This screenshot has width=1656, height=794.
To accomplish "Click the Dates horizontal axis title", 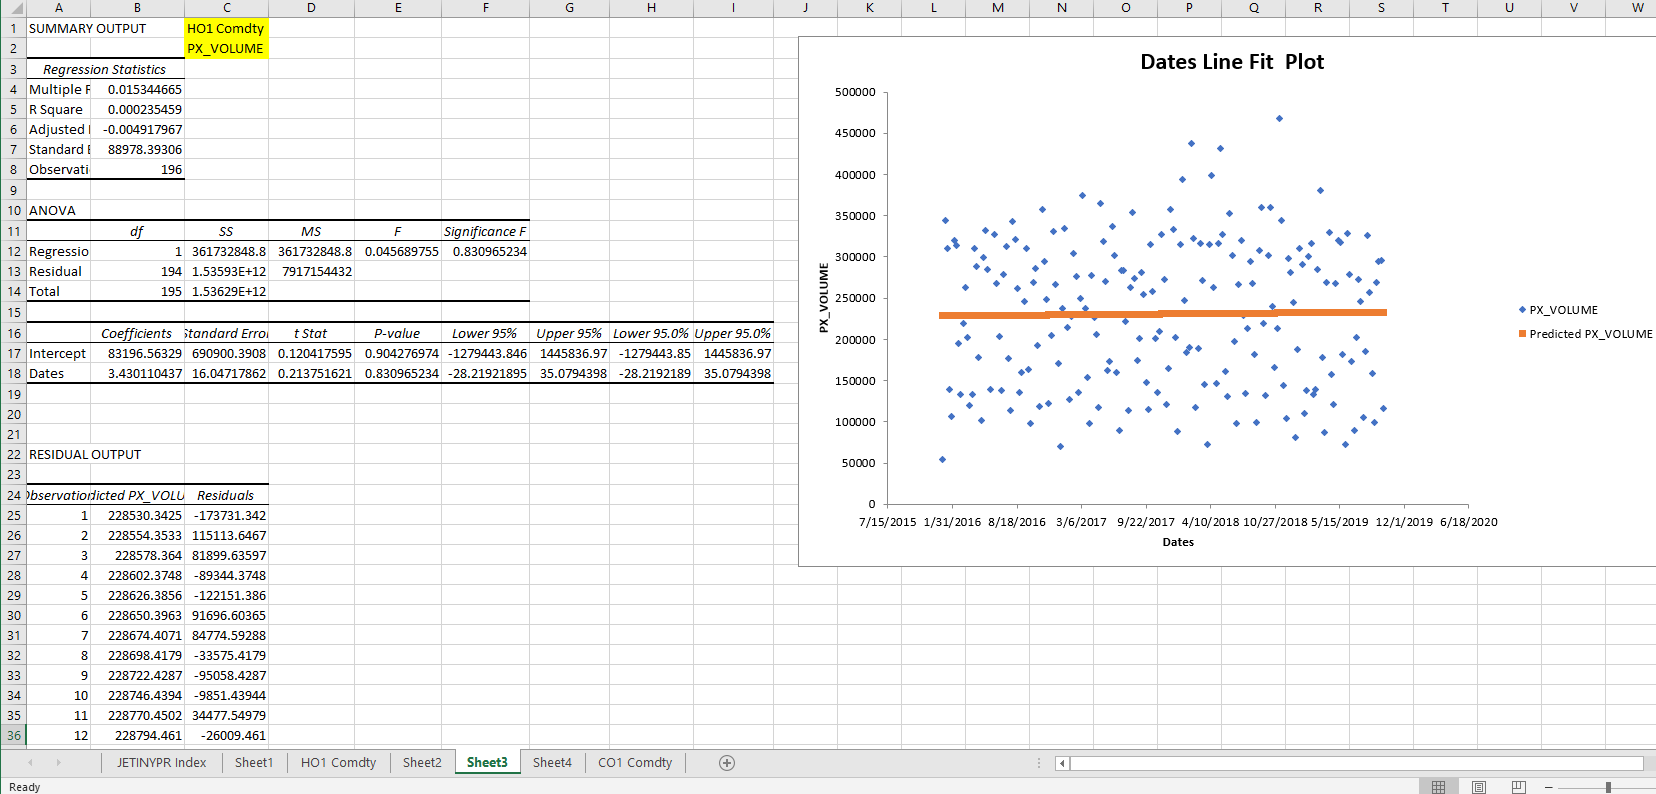I will click(1178, 542).
